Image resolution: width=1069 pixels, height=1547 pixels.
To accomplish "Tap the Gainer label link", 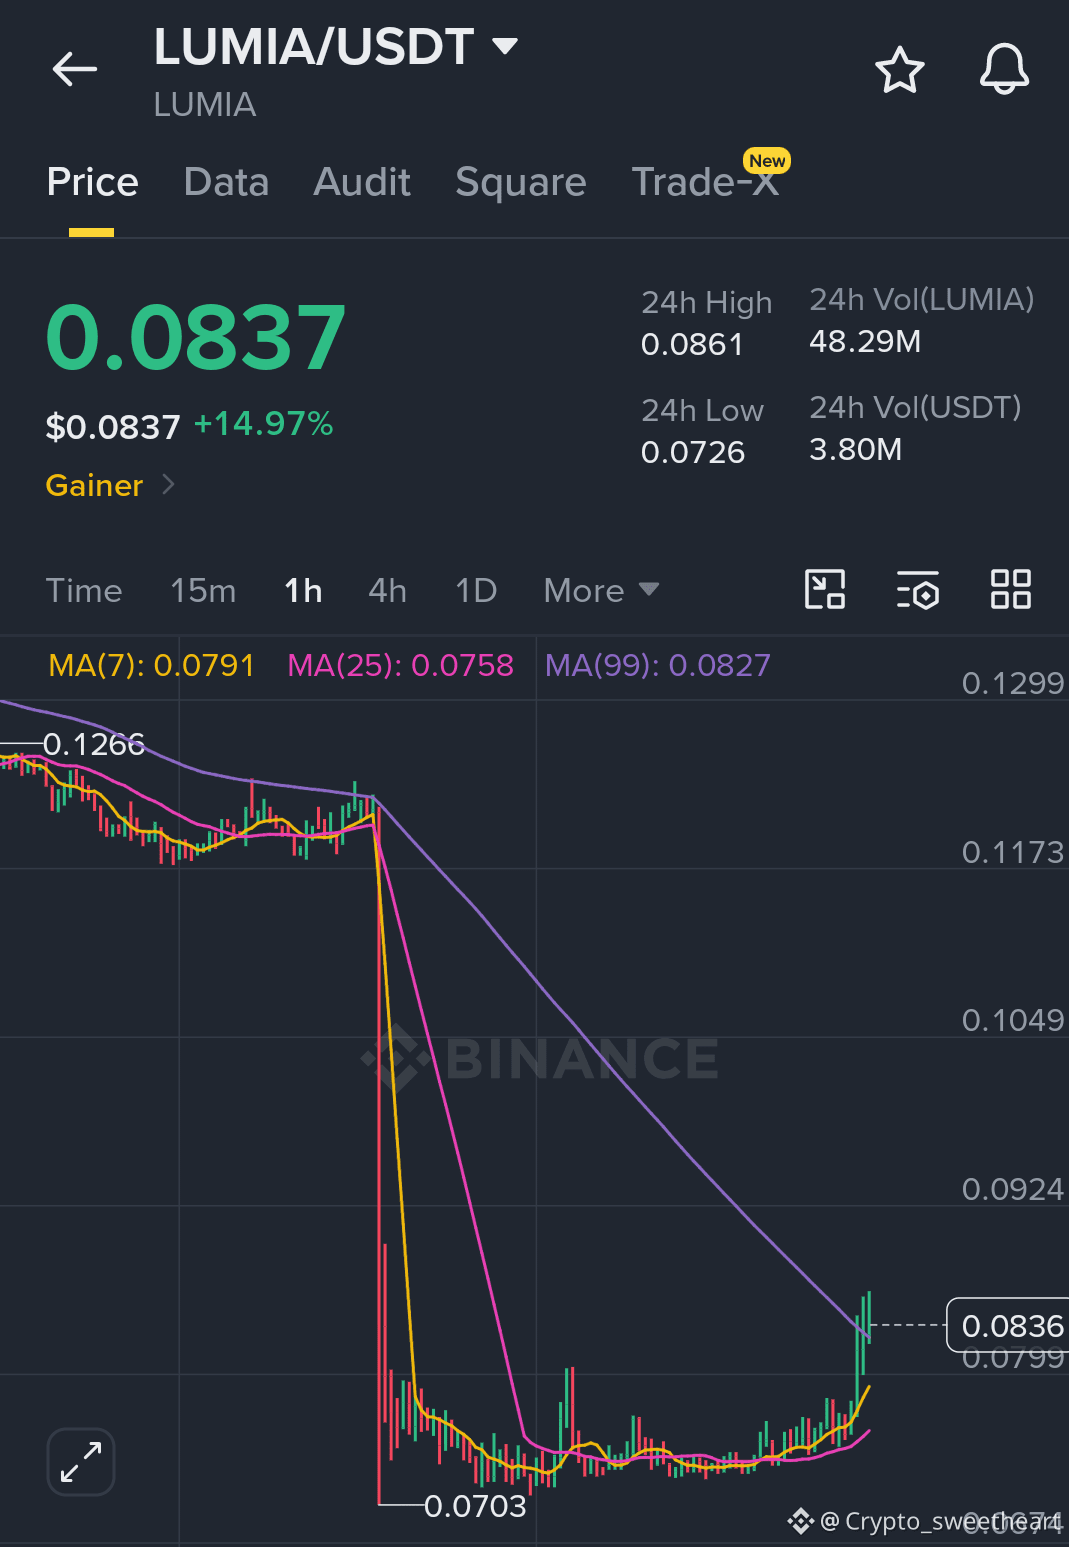I will [x=95, y=485].
